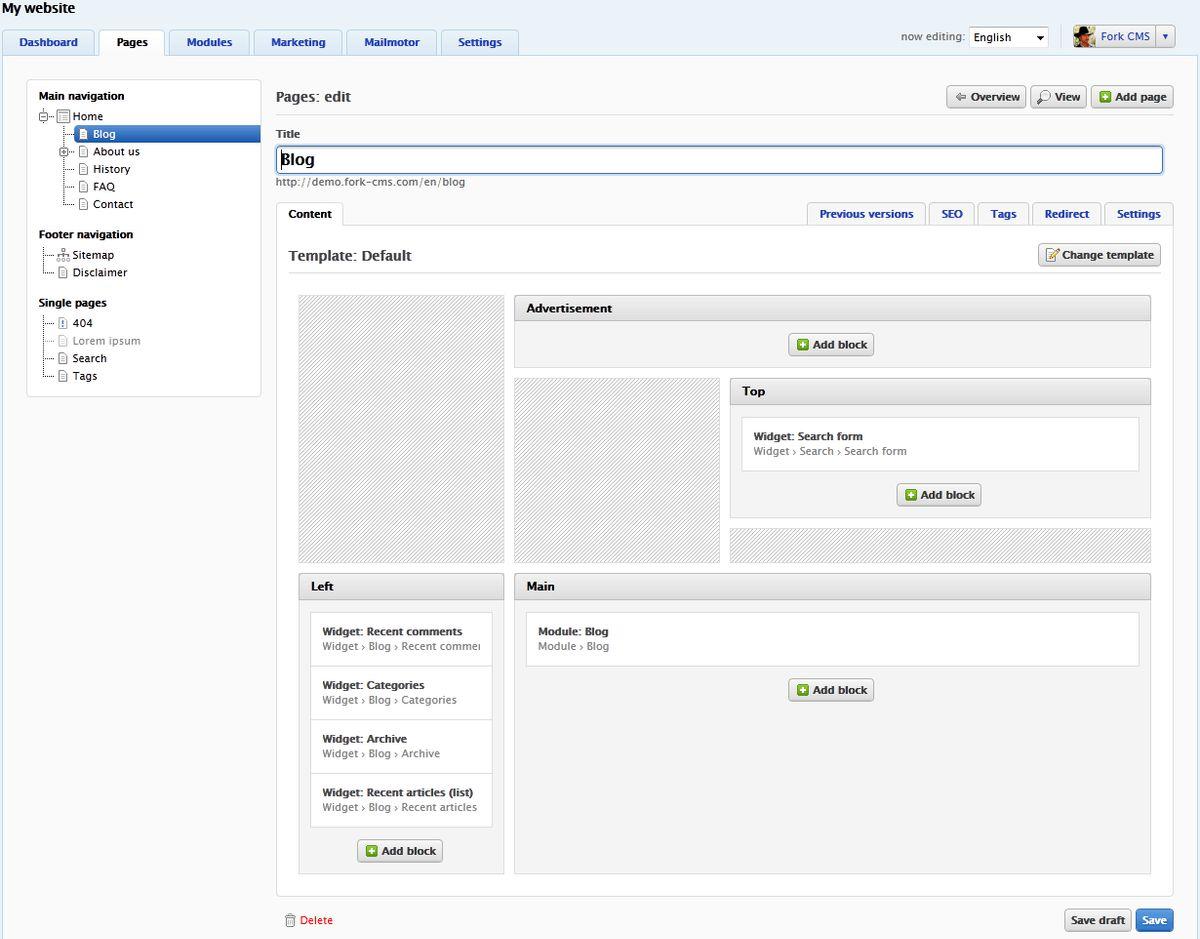Open the Modules main tab
This screenshot has width=1200, height=939.
pyautogui.click(x=209, y=42)
